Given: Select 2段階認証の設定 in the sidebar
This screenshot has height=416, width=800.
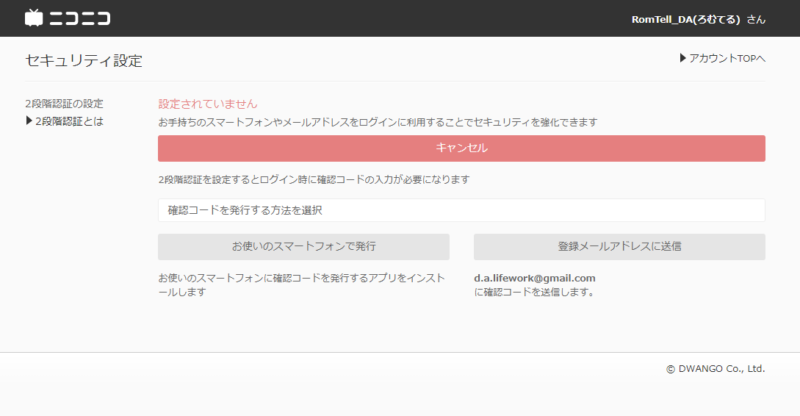Looking at the screenshot, I should point(64,103).
